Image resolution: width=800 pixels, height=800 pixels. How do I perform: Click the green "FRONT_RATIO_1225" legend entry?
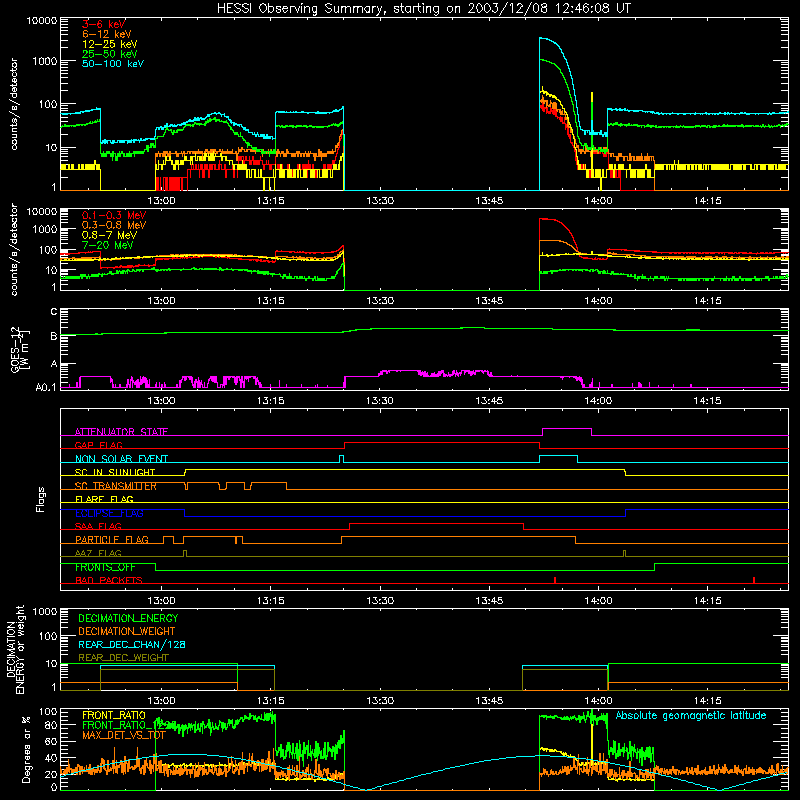(129, 725)
